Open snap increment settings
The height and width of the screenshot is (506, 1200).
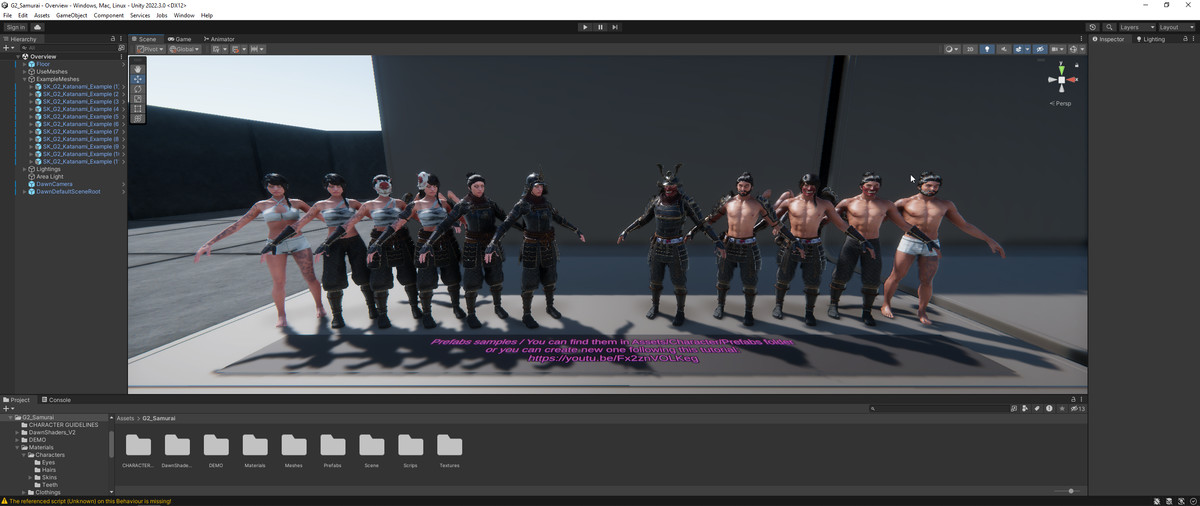tap(258, 49)
